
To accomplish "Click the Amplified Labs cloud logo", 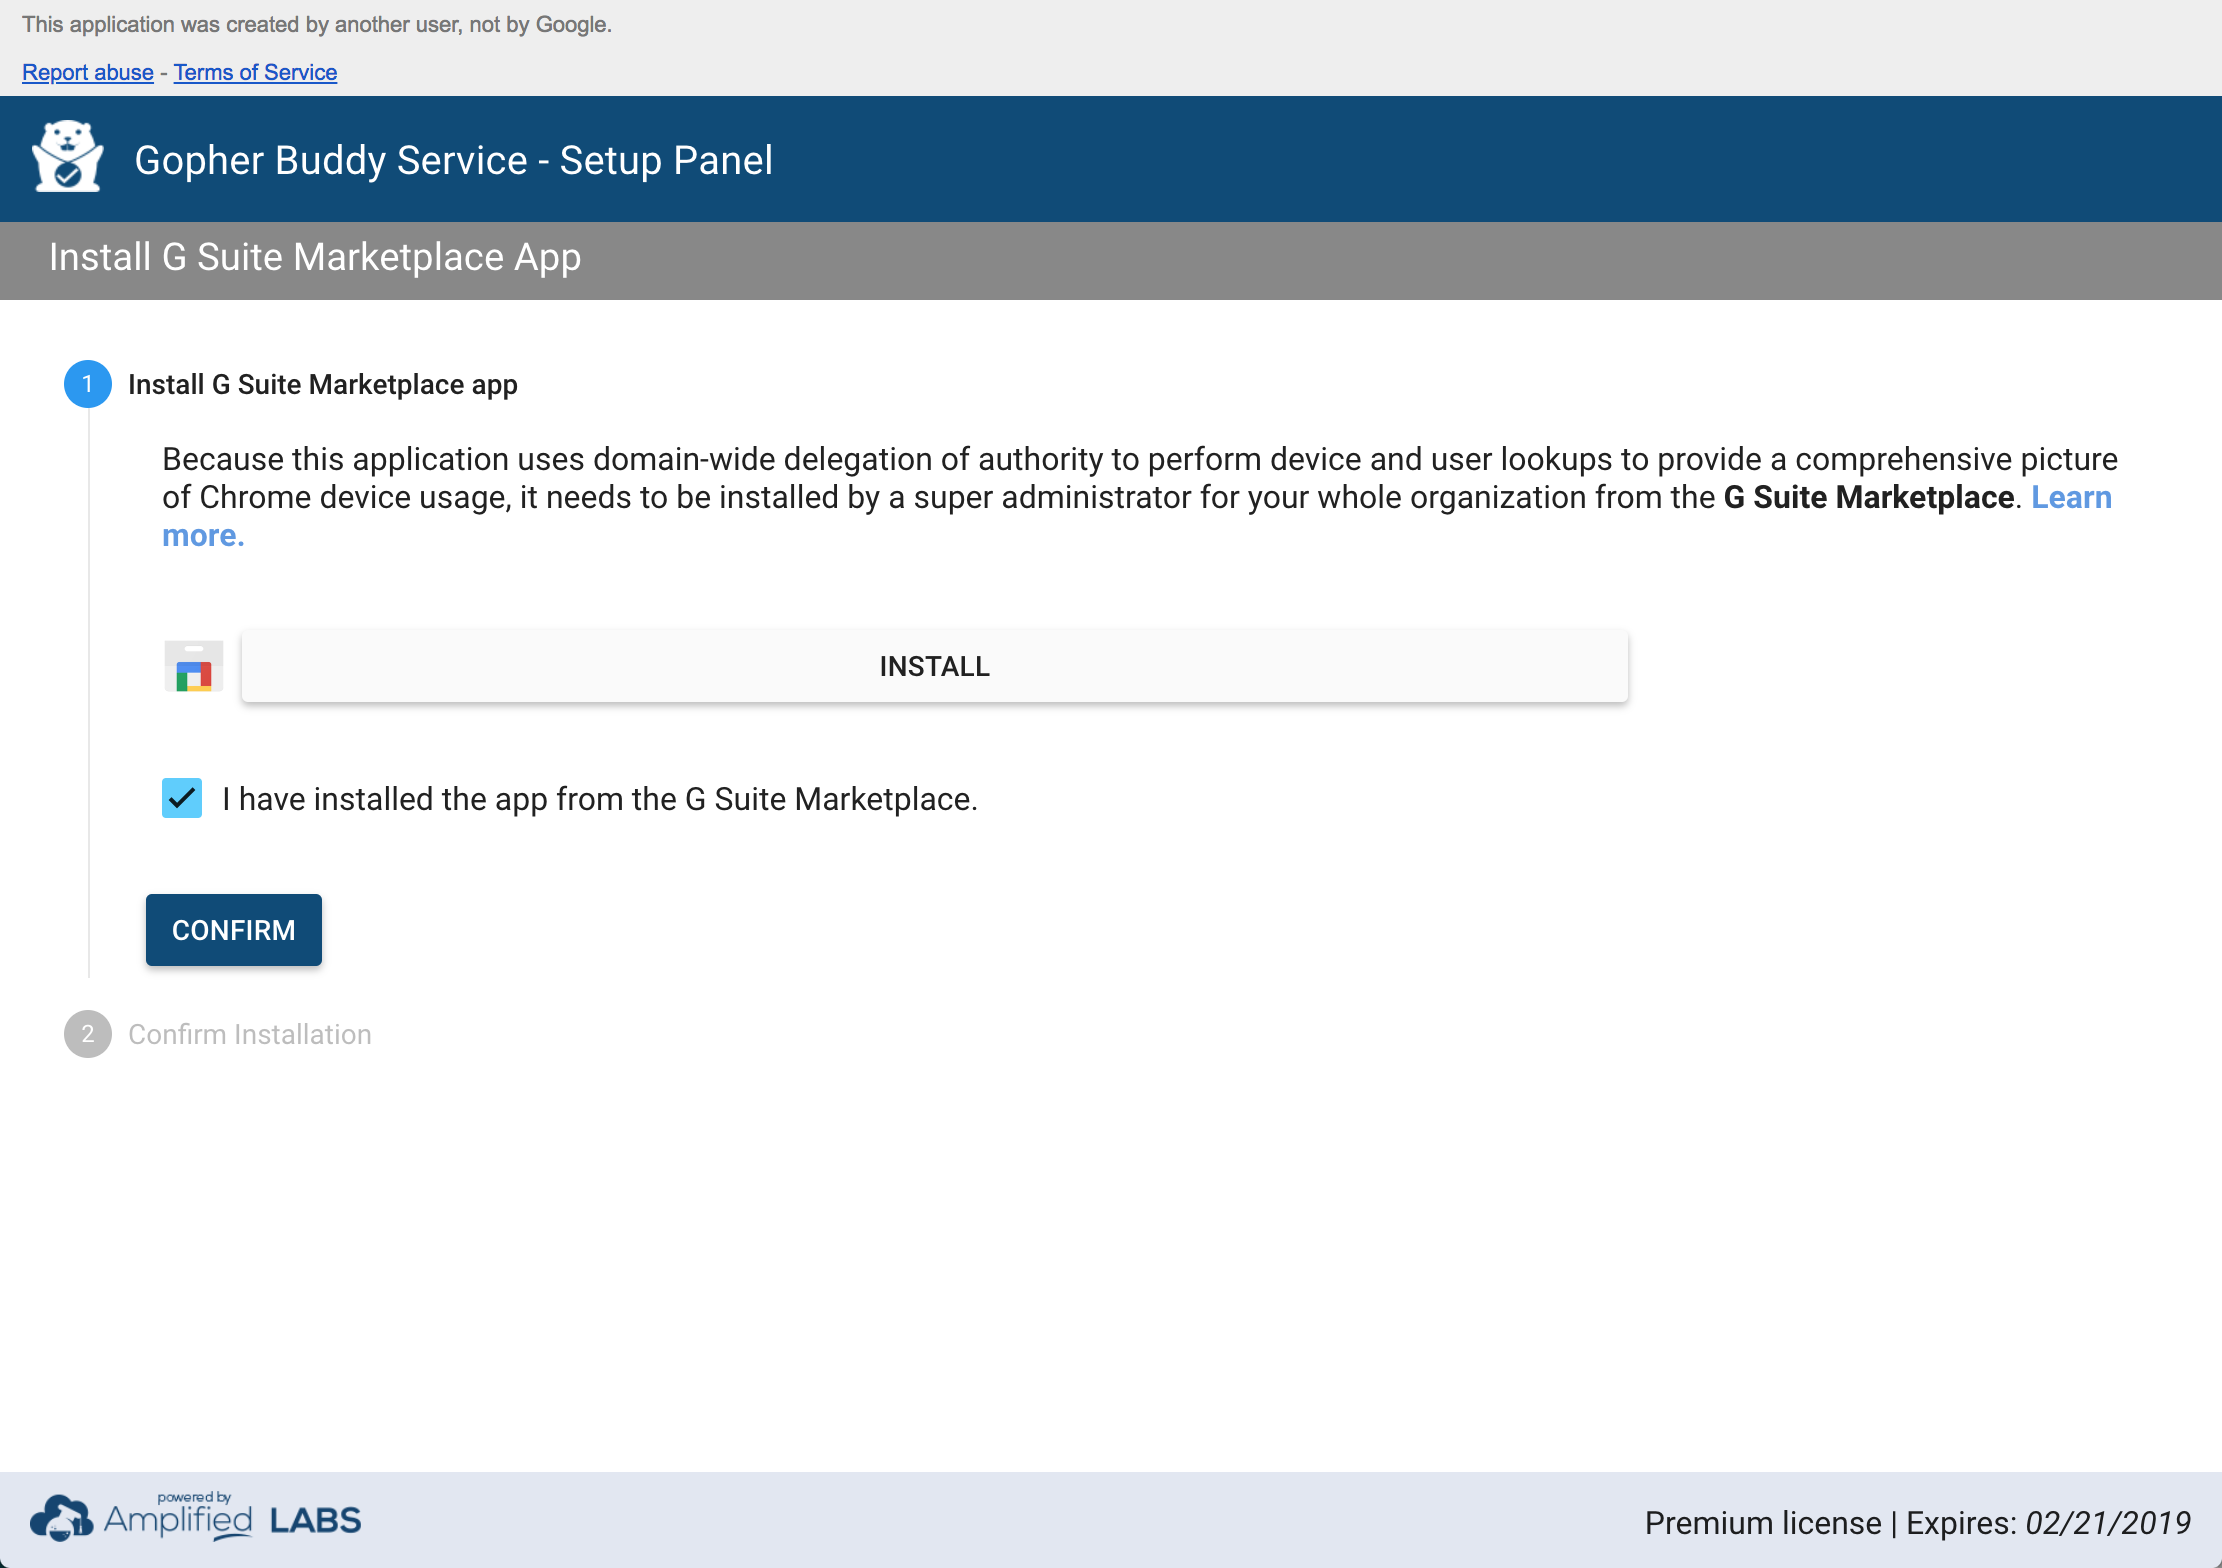I will [x=60, y=1519].
